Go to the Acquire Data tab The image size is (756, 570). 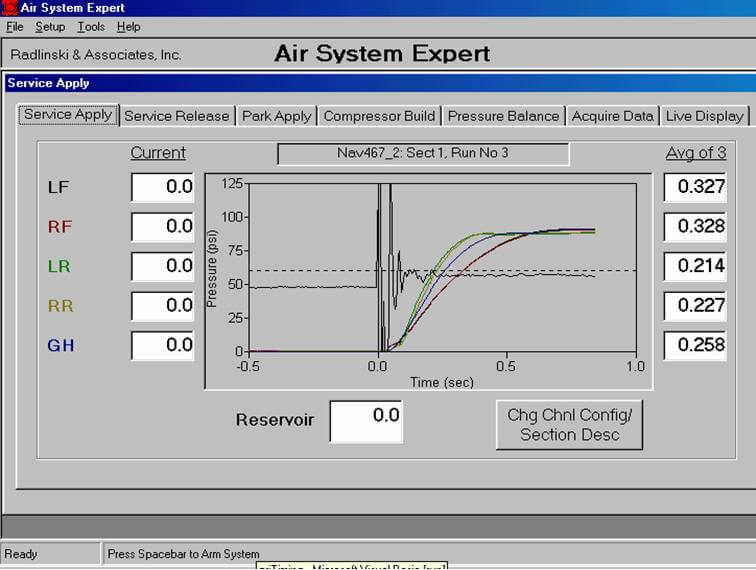click(x=612, y=116)
